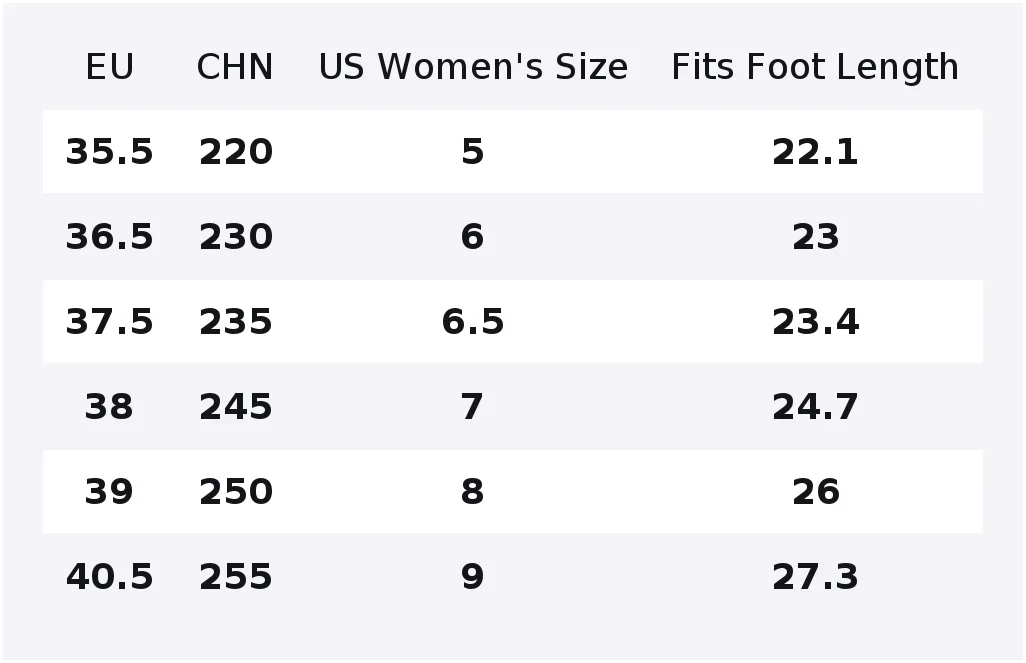Click CHN size 220 cell

tap(236, 152)
